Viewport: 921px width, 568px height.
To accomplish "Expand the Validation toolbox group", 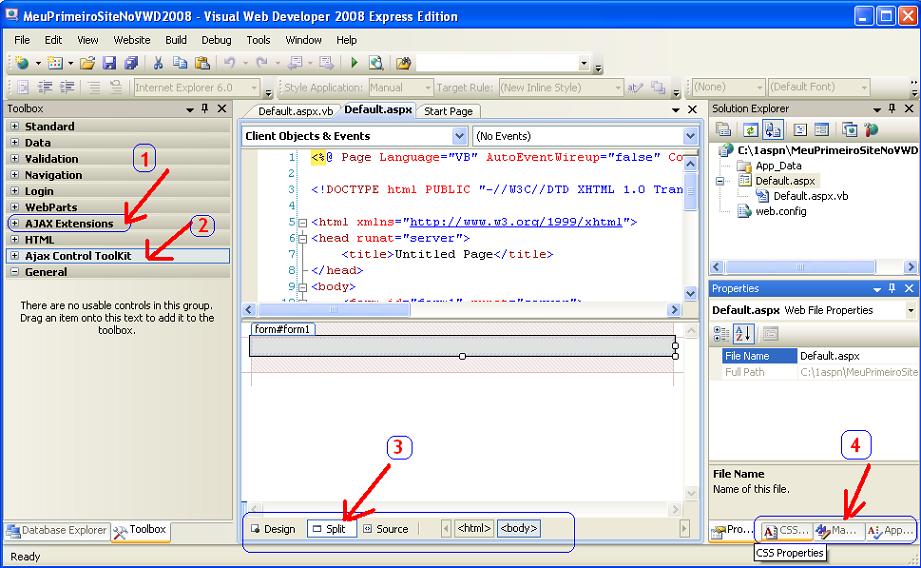I will point(15,159).
